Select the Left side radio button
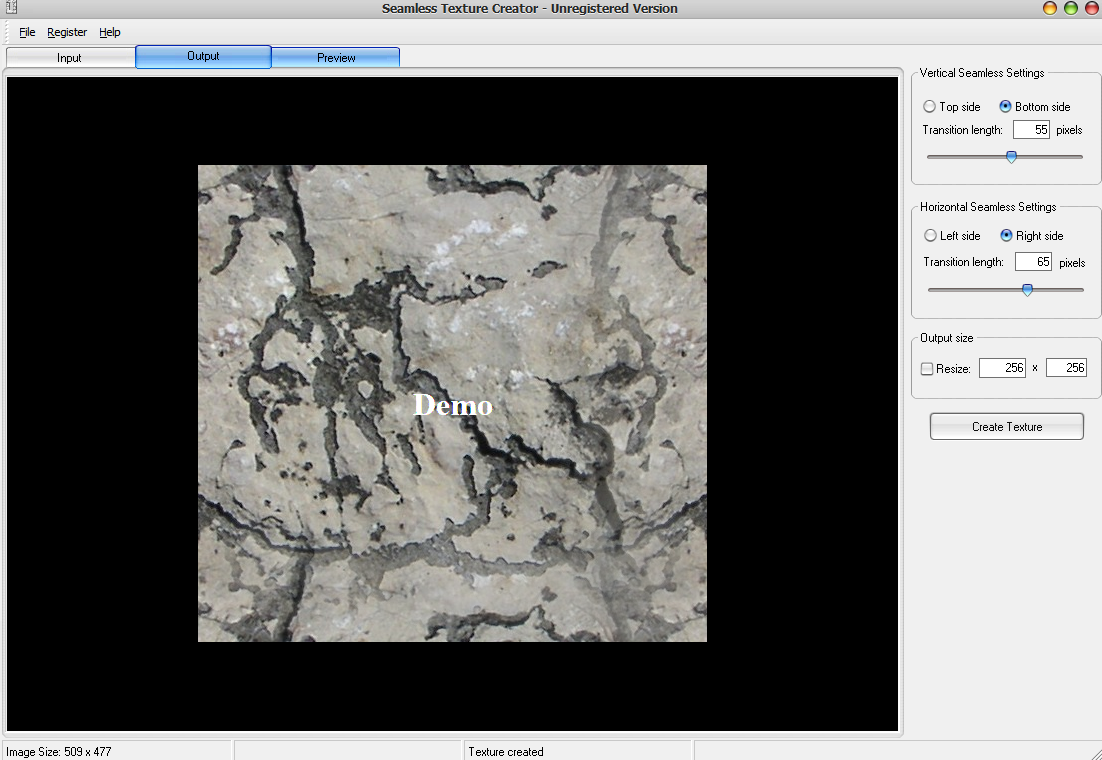The width and height of the screenshot is (1102, 760). pos(930,236)
